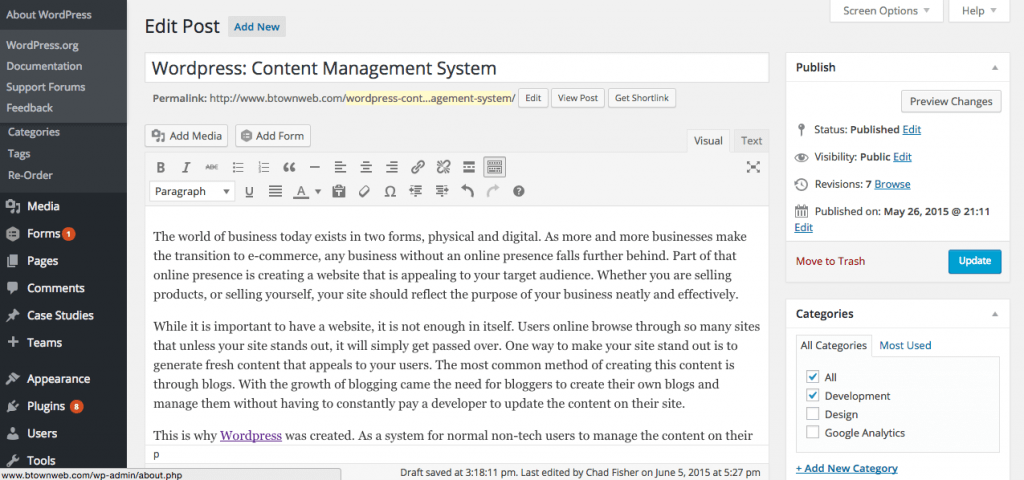
Task: Insert Read More tag
Action: 469,168
